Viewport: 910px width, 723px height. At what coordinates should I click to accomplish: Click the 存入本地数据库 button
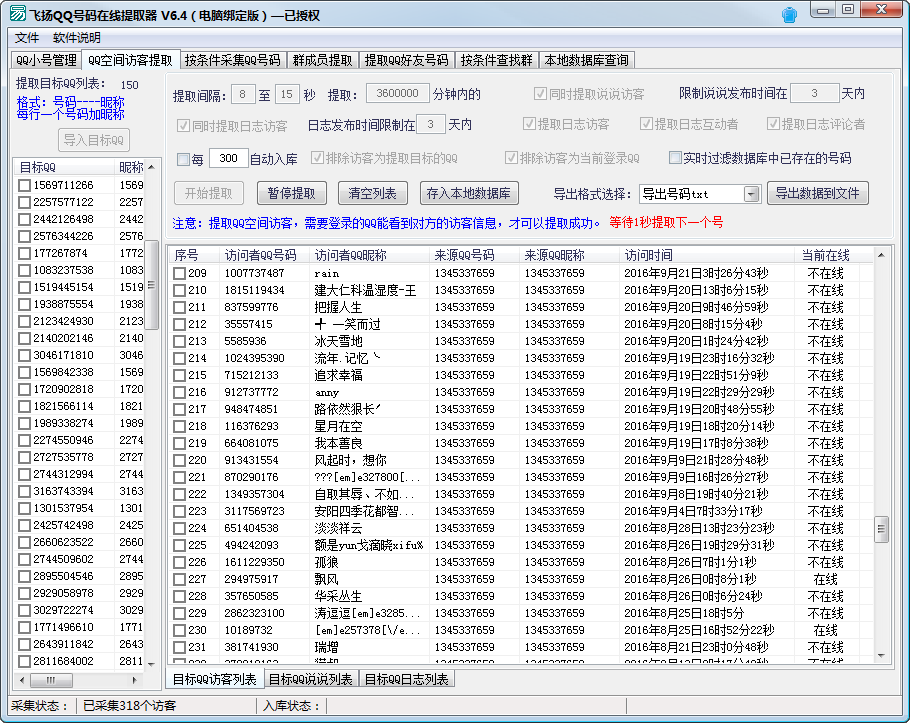tap(469, 193)
